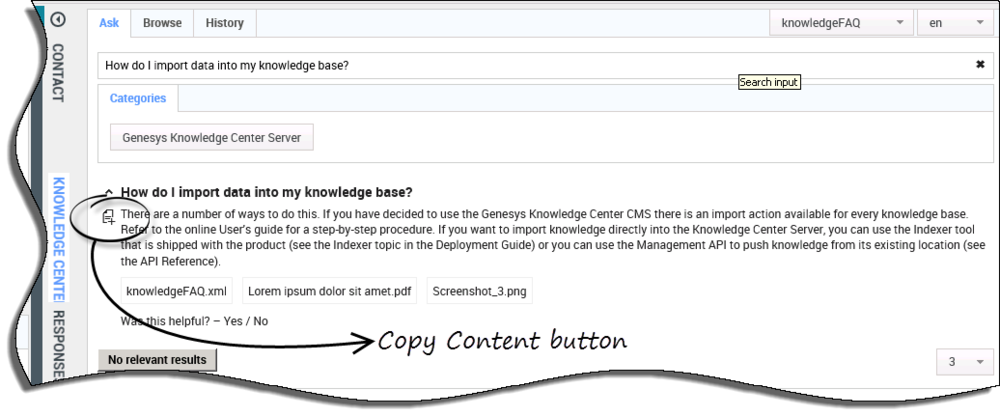
Task: Open the Screenshot_3.png attachment
Action: point(480,291)
